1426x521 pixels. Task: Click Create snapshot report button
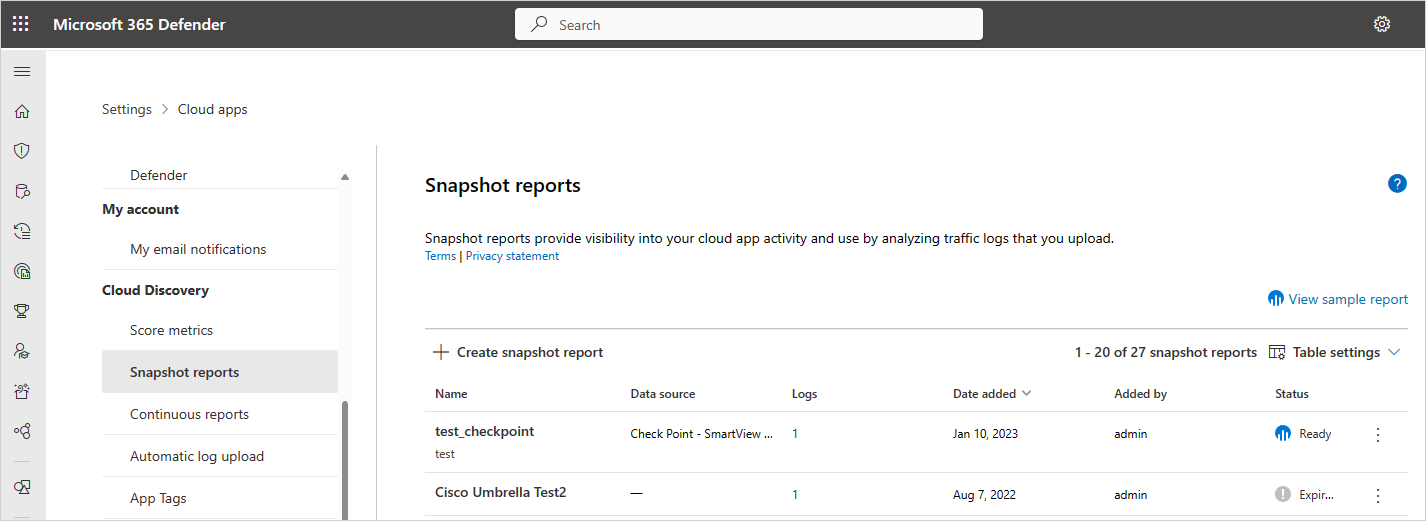(518, 352)
